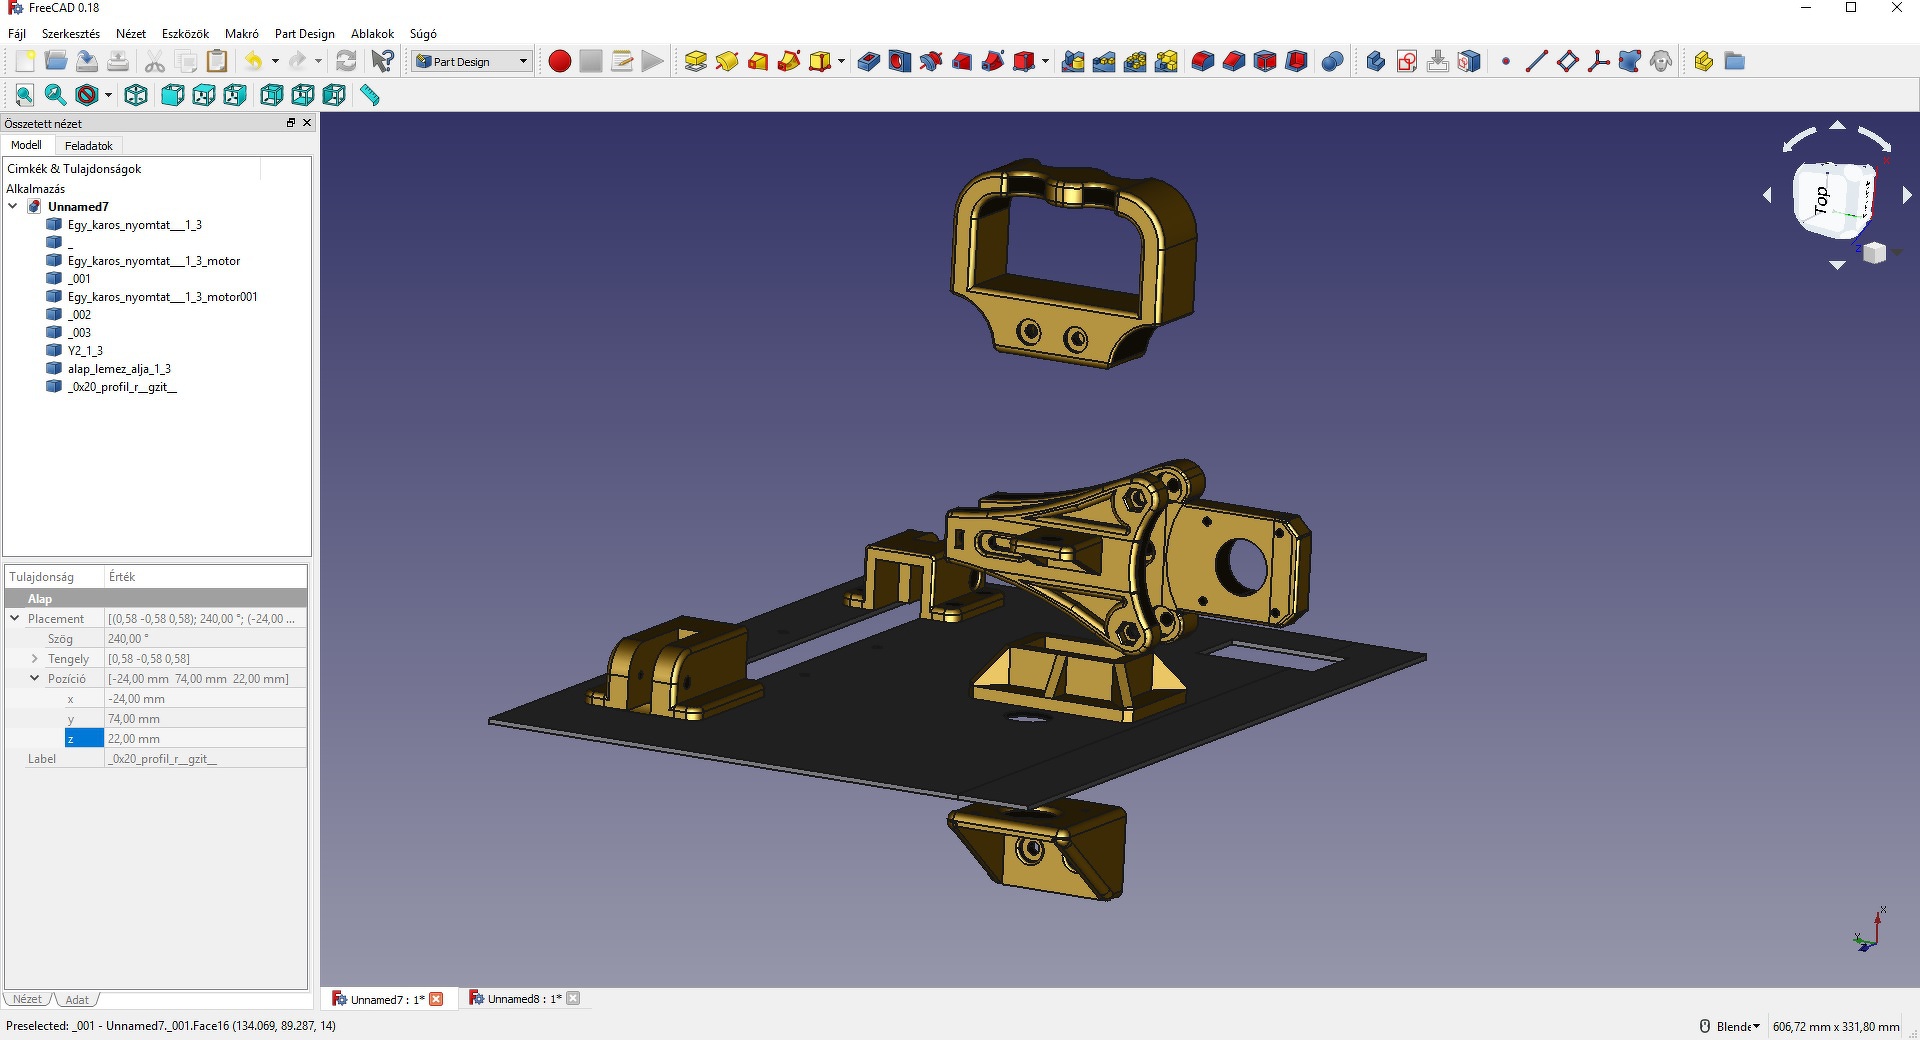Open the redo history dropdown arrow

318,62
